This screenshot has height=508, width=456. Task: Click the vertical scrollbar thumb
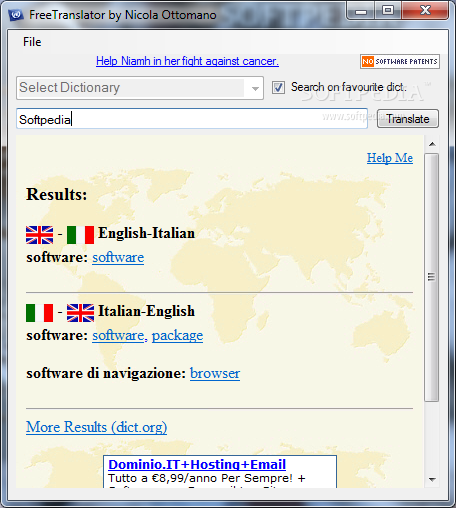pos(432,277)
